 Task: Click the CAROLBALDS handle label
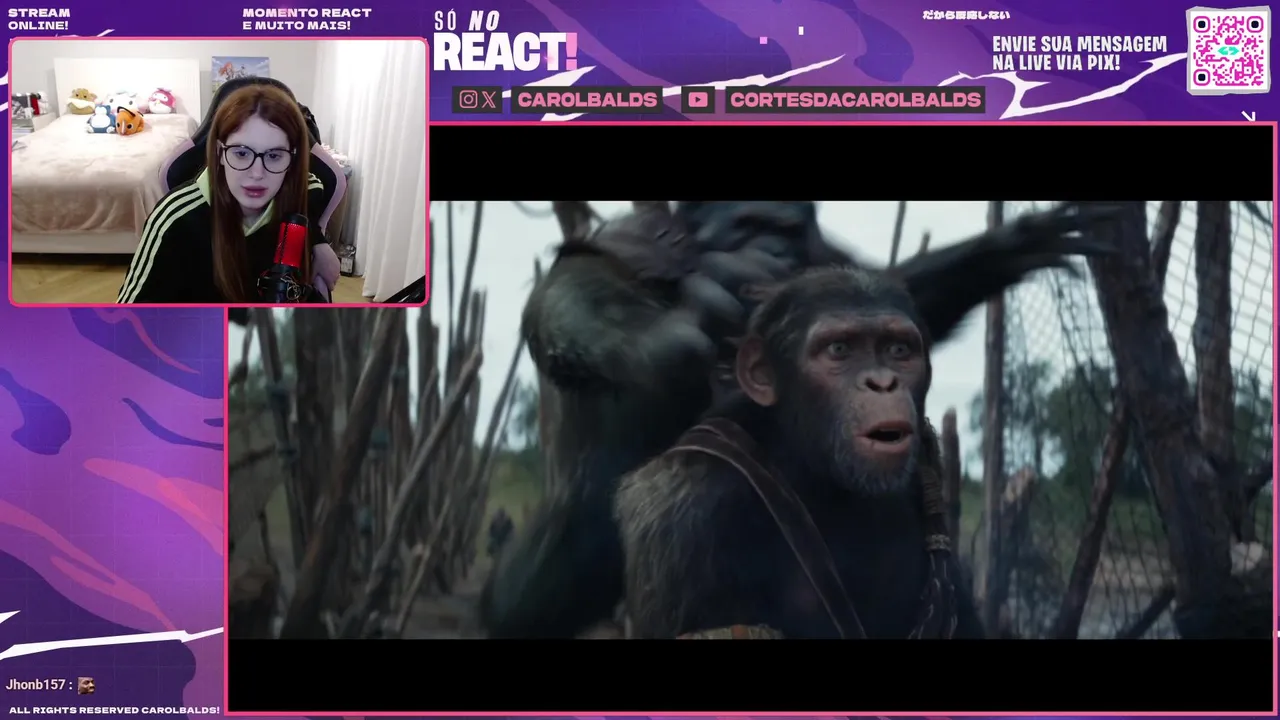tap(587, 99)
